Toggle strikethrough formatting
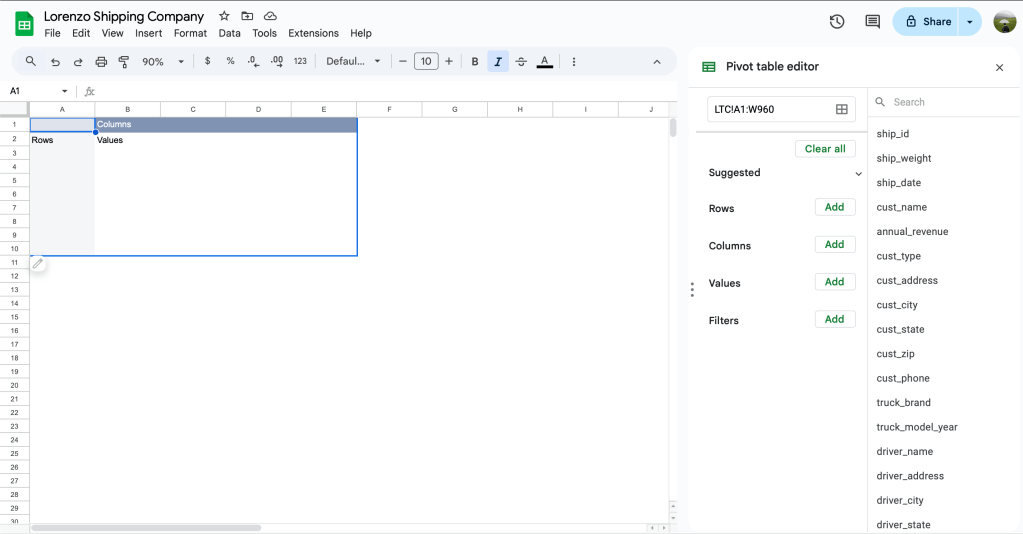 [520, 61]
